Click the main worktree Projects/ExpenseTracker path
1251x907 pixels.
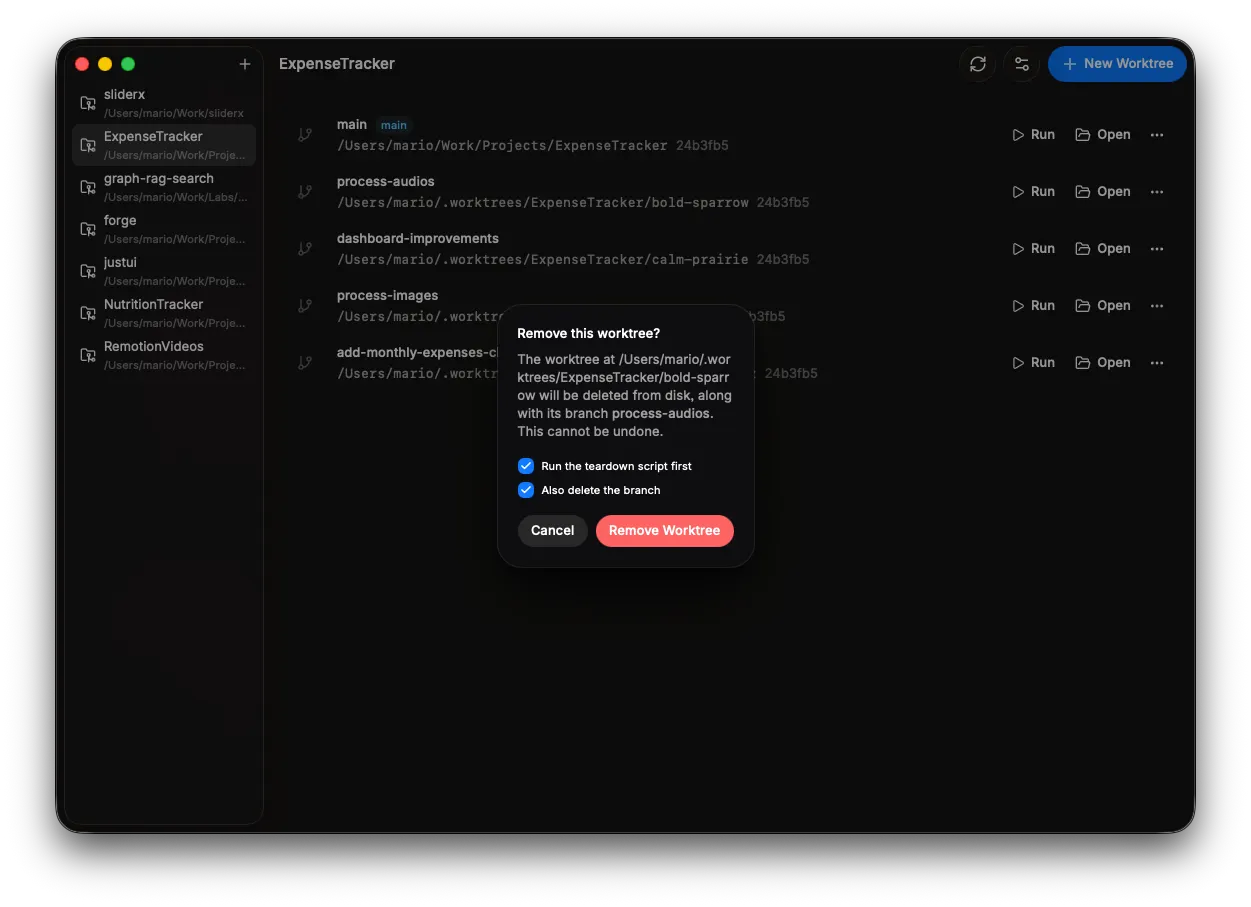pos(502,146)
